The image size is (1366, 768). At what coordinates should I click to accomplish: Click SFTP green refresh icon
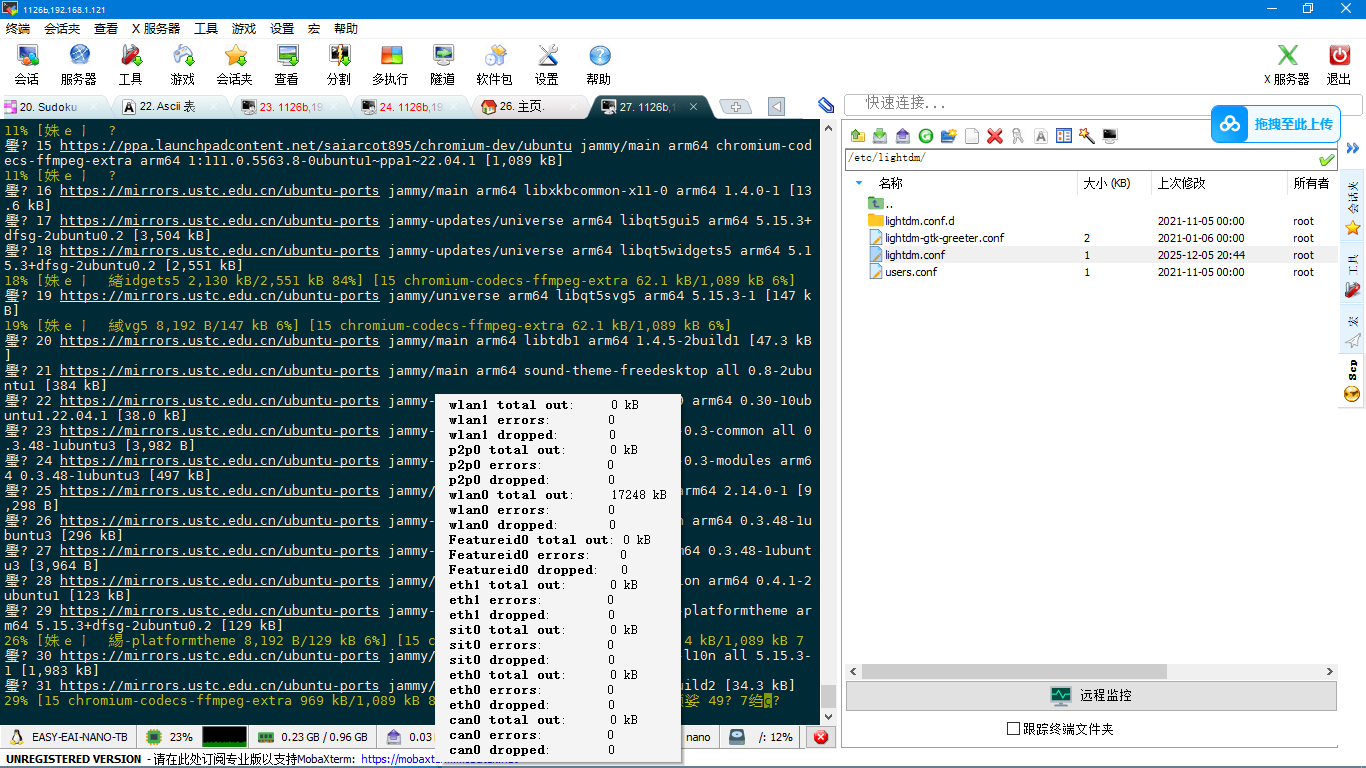926,136
